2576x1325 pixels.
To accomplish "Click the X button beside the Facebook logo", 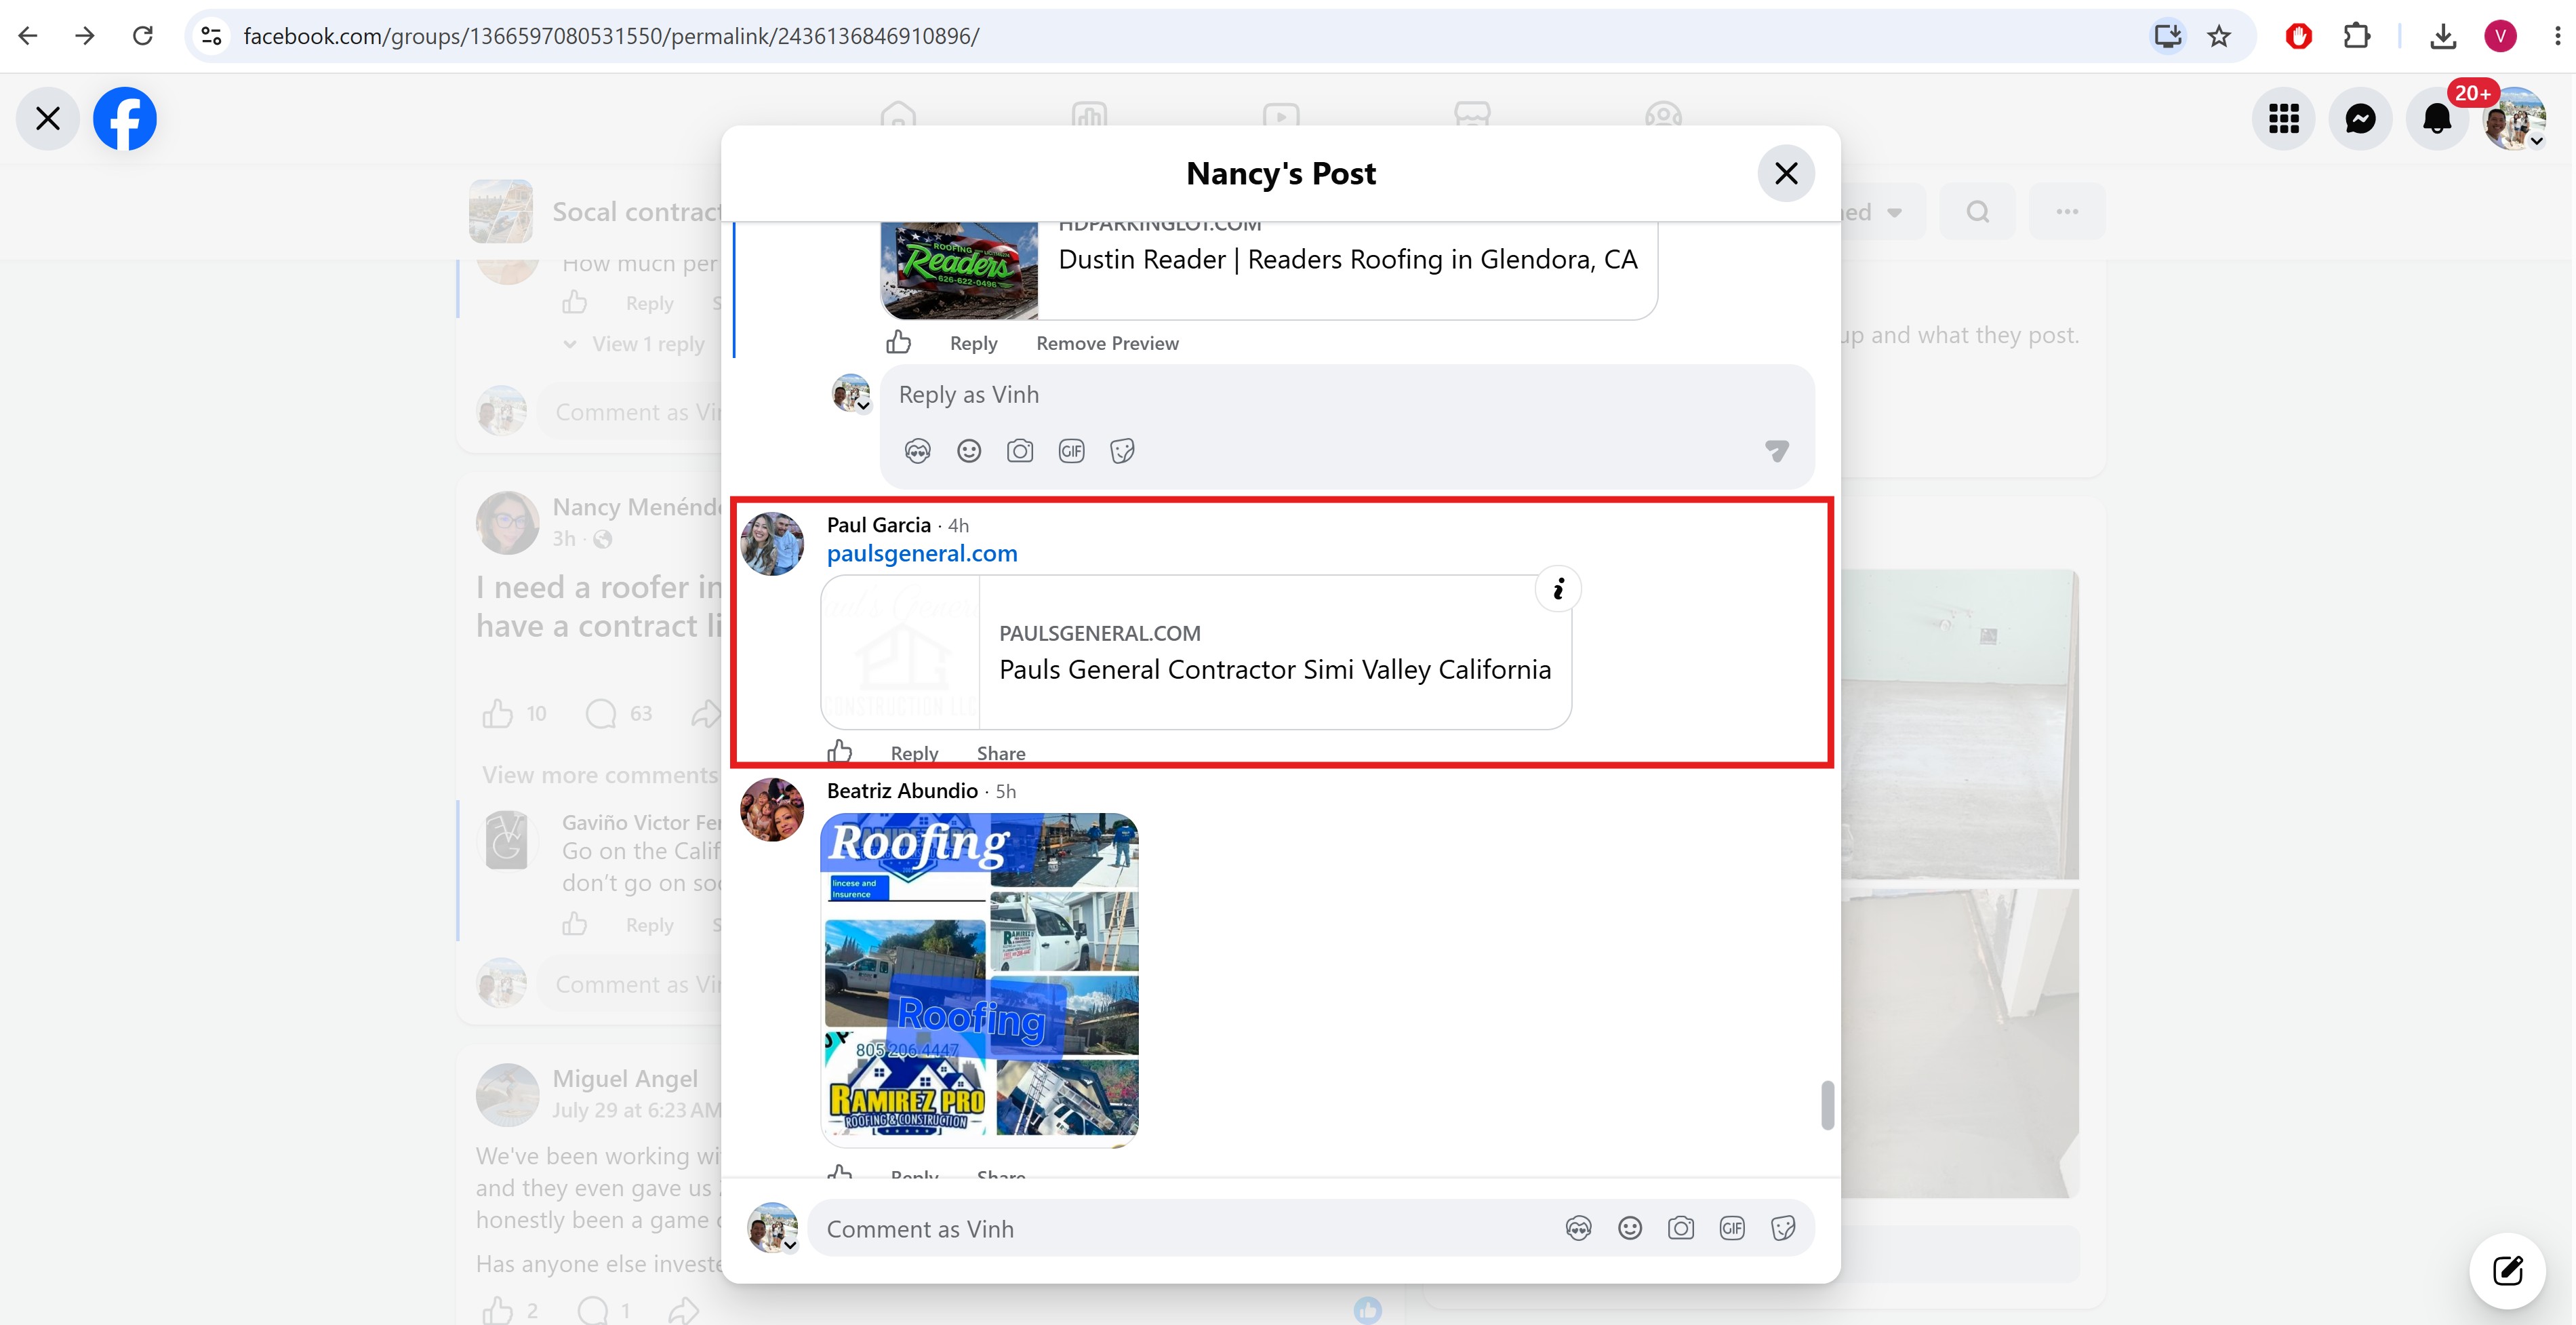I will click(47, 119).
